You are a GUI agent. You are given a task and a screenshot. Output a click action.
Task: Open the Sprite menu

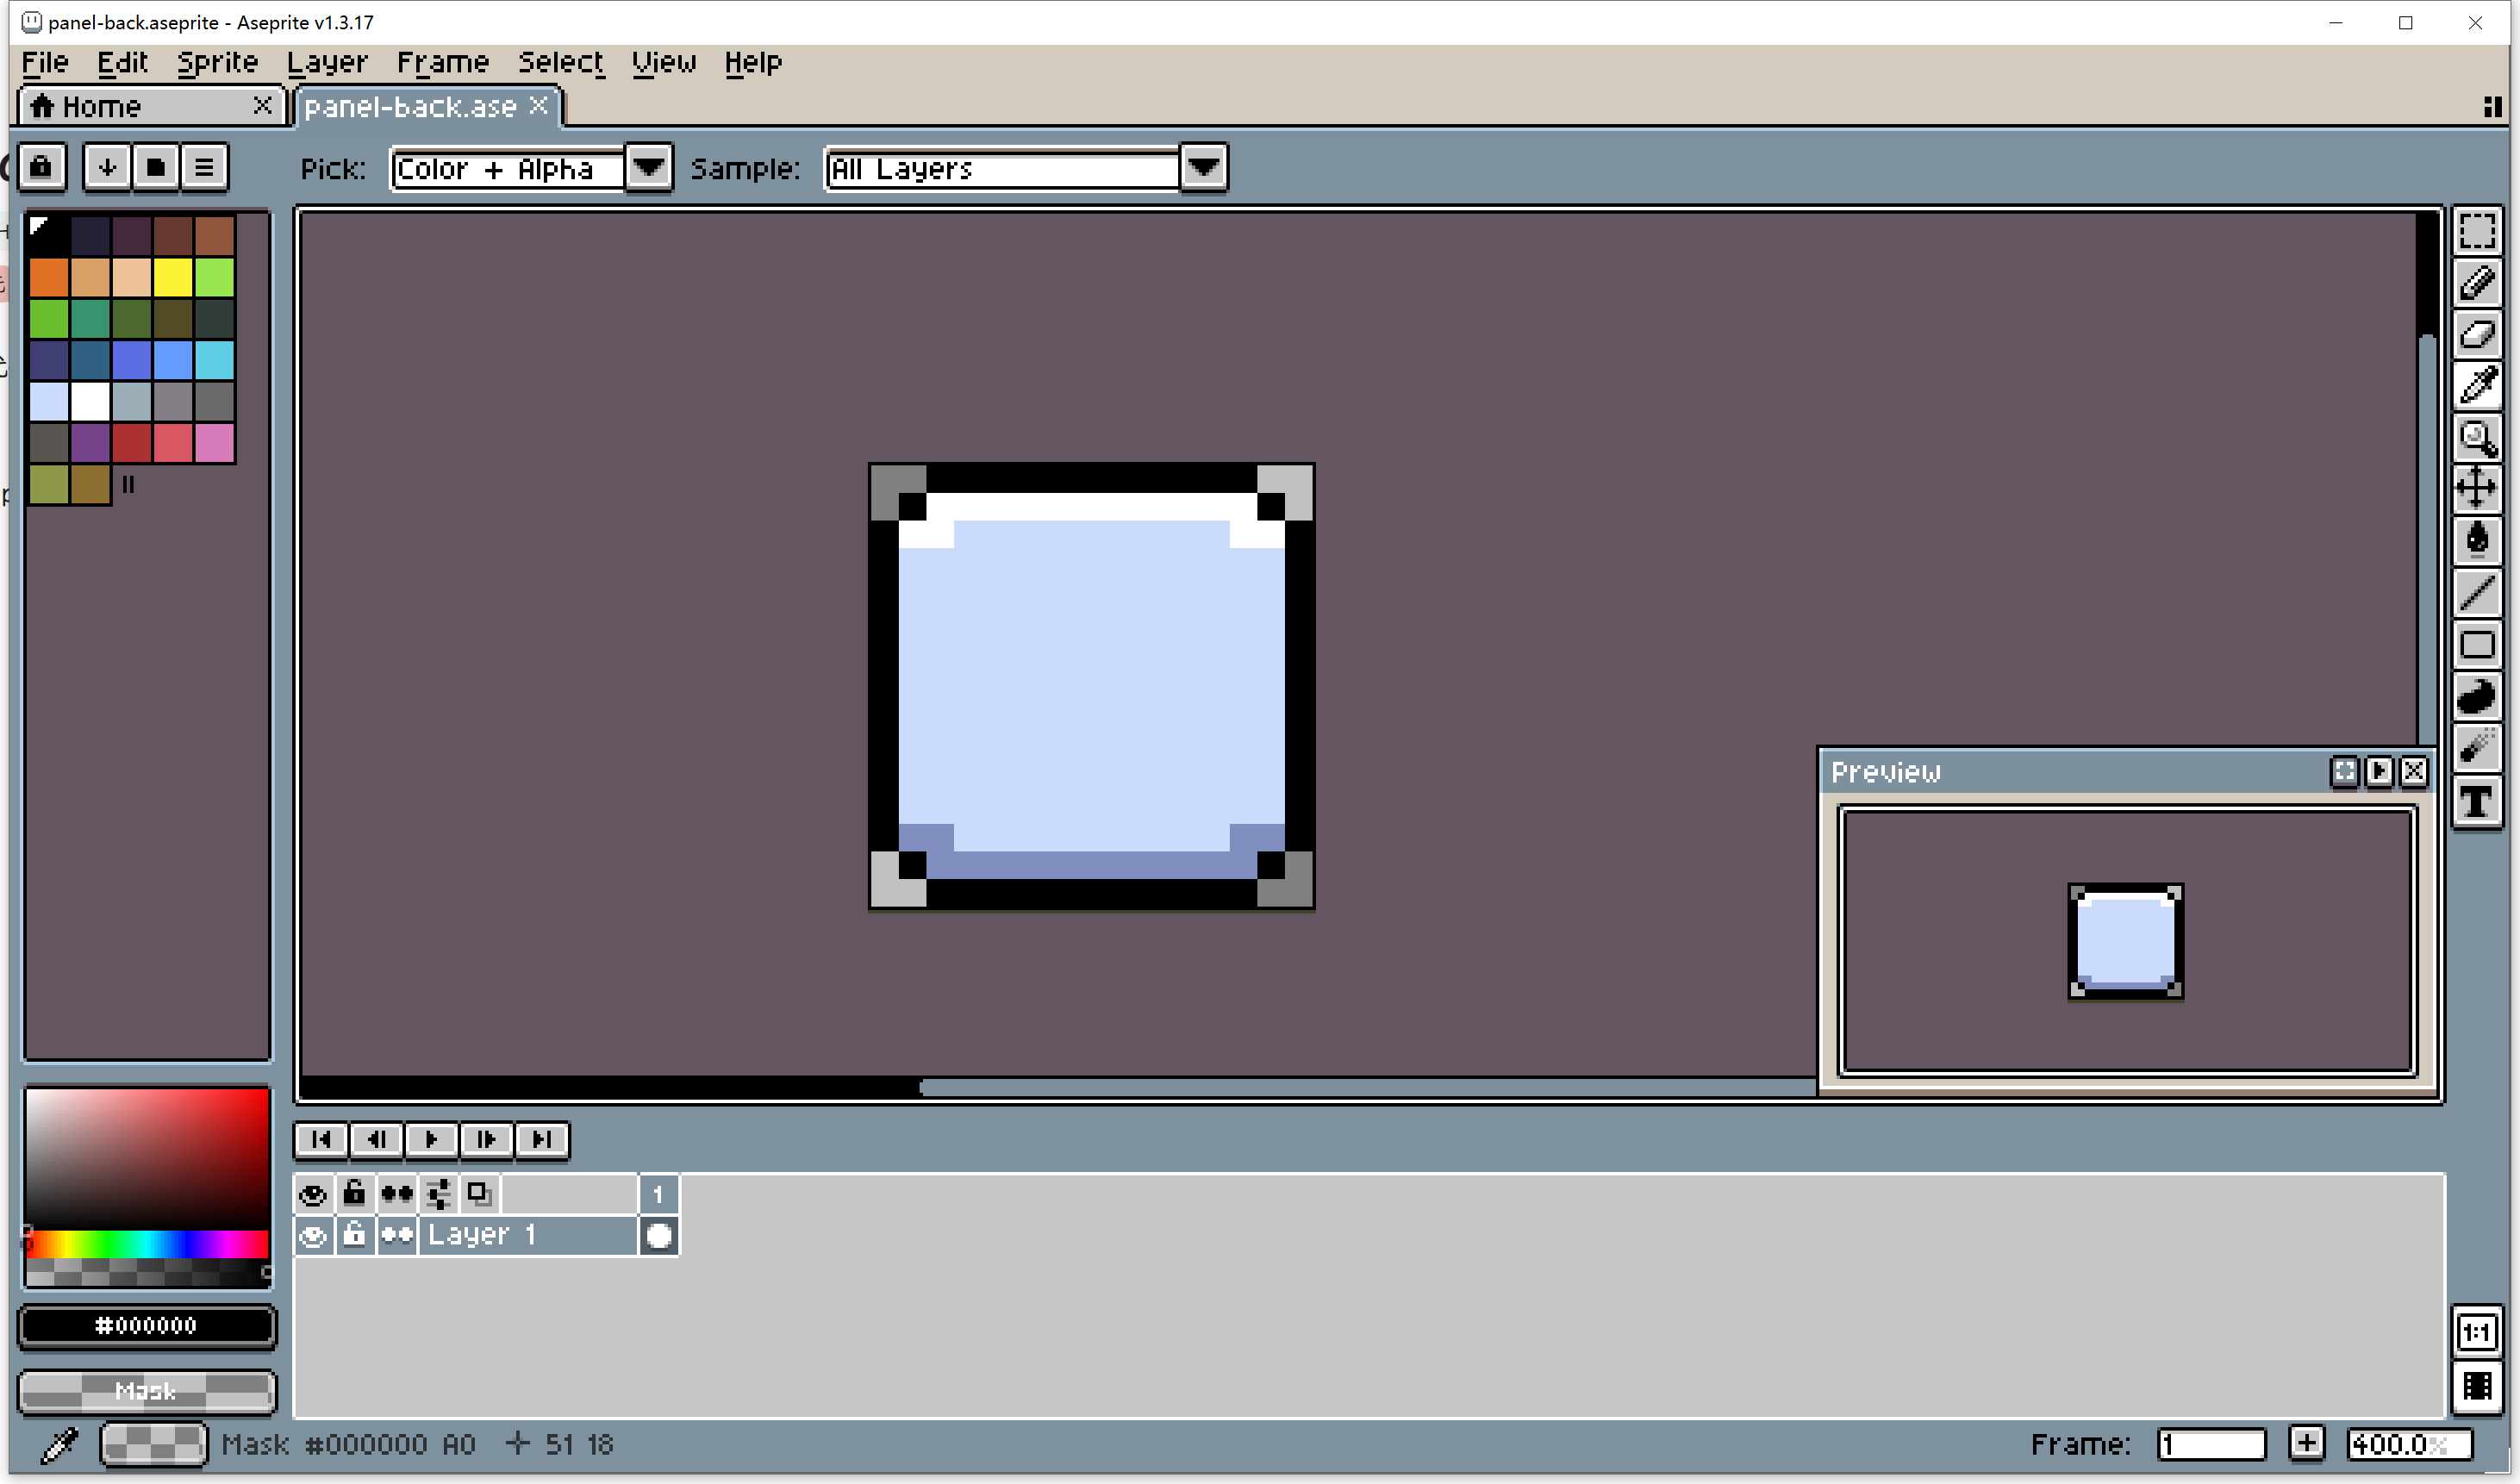tap(217, 63)
